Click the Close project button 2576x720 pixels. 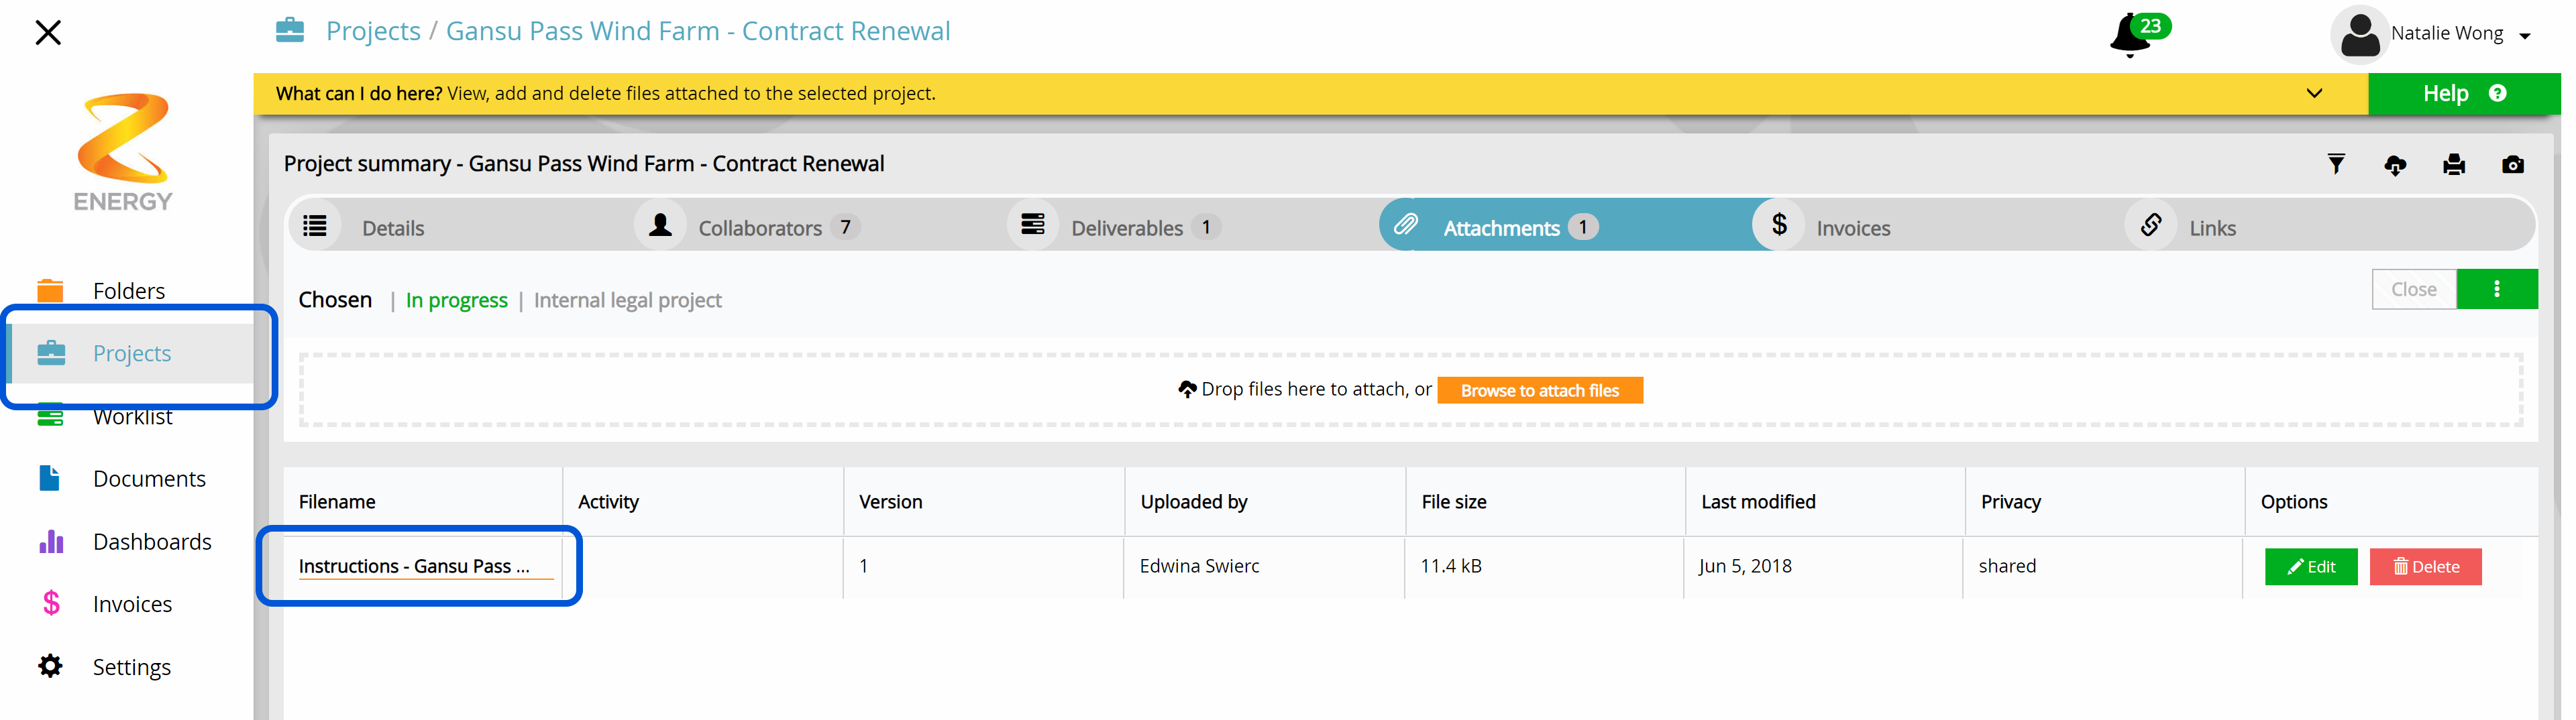(2413, 289)
